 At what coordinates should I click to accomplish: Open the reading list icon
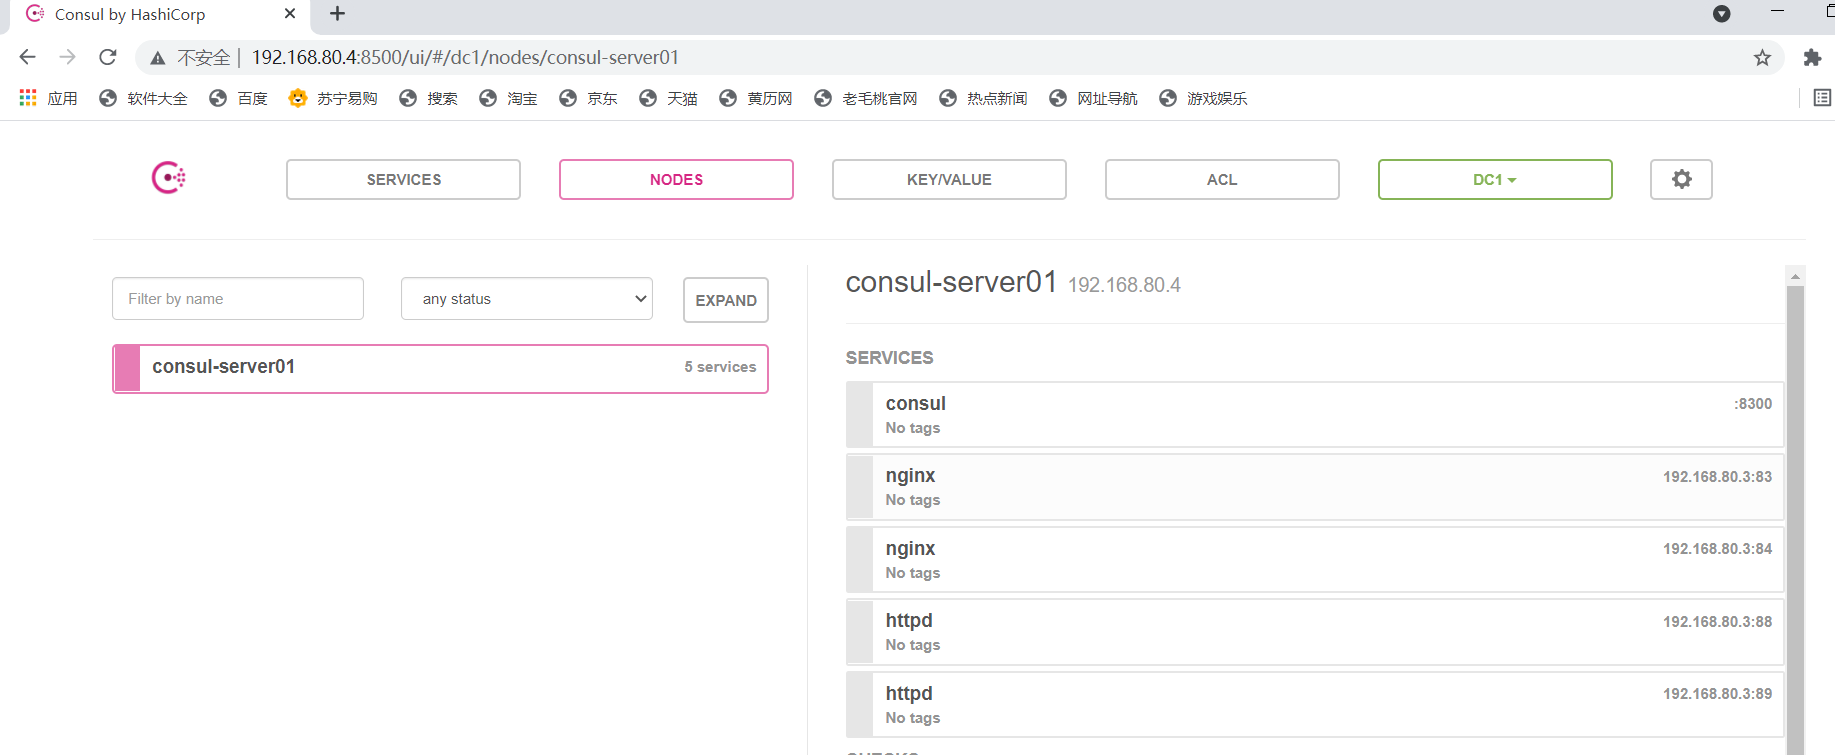coord(1822,98)
